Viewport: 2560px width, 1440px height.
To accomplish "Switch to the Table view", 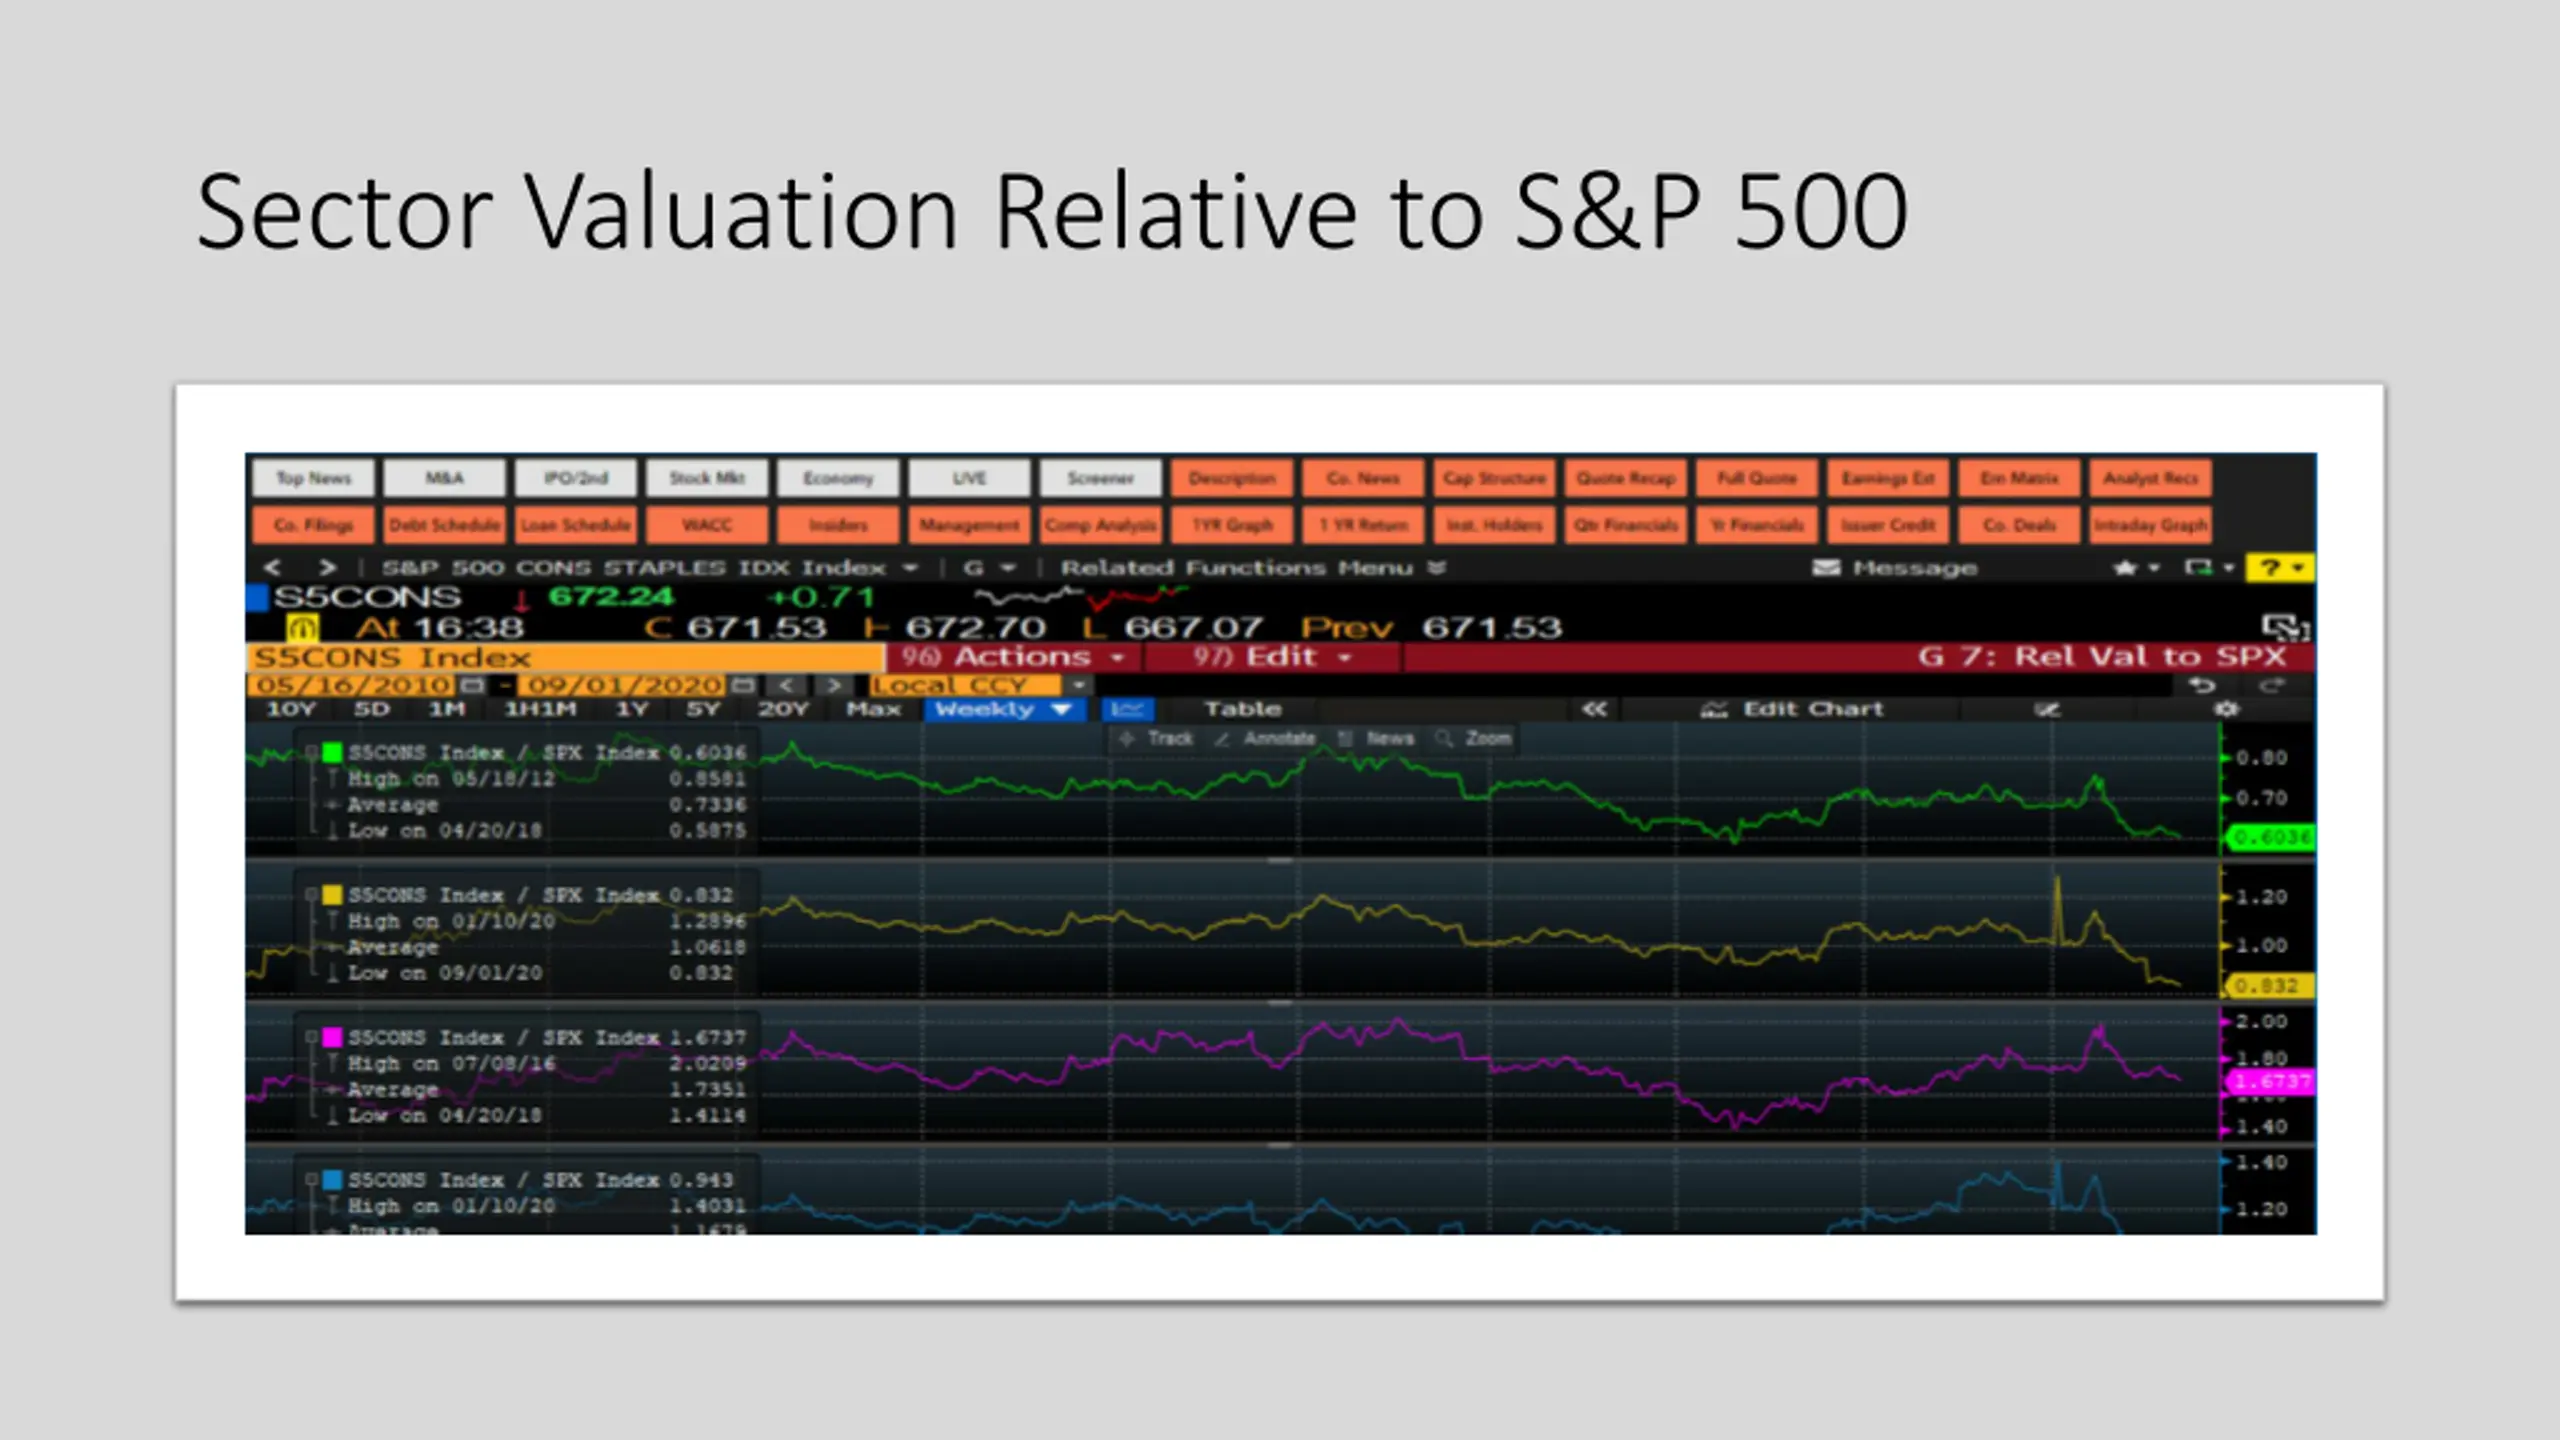I will pyautogui.click(x=1242, y=709).
